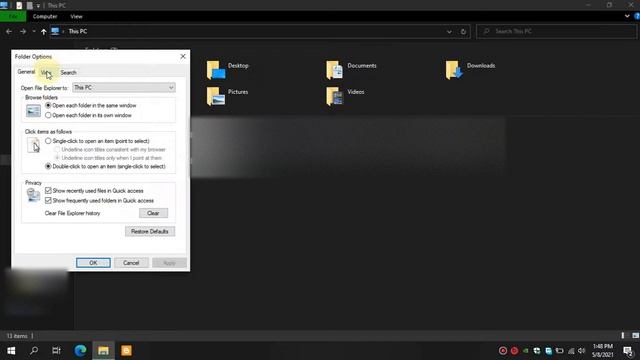Go back using the back arrow
The width and height of the screenshot is (640, 360).
coord(9,31)
